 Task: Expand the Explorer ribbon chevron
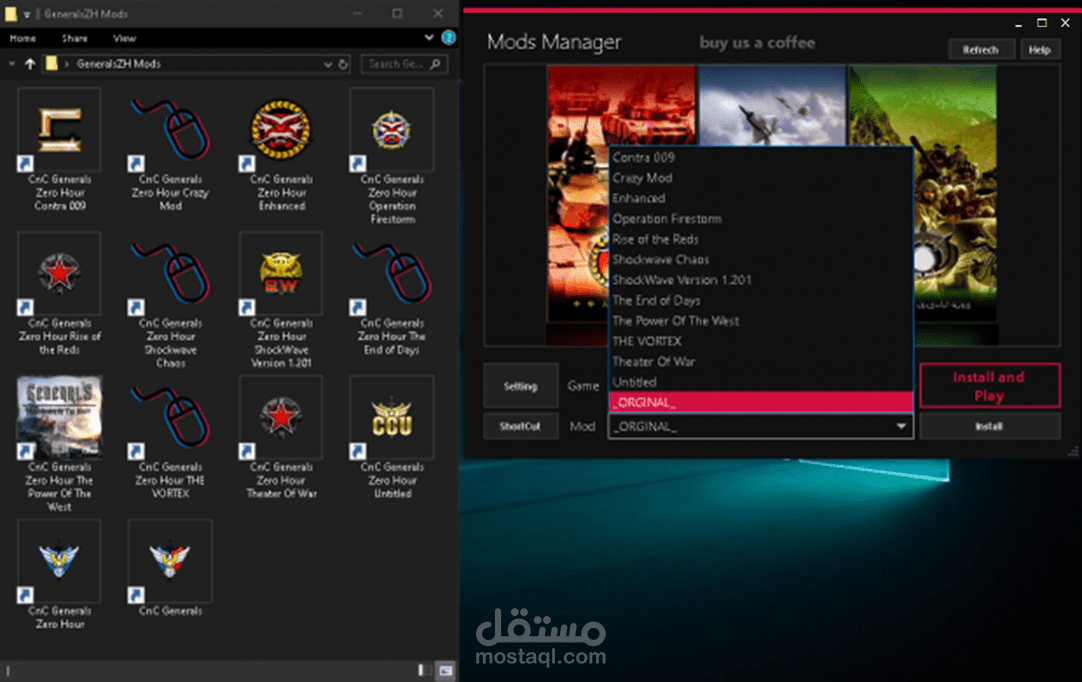(x=429, y=38)
